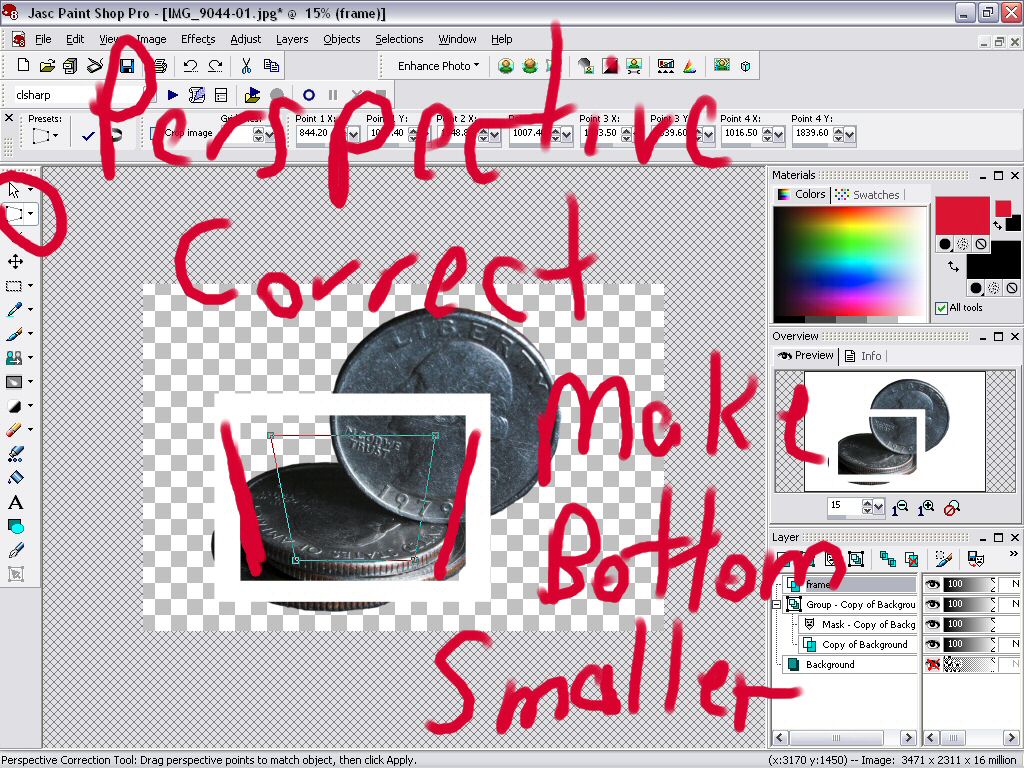Open the Enhance Photo dropdown

438,66
